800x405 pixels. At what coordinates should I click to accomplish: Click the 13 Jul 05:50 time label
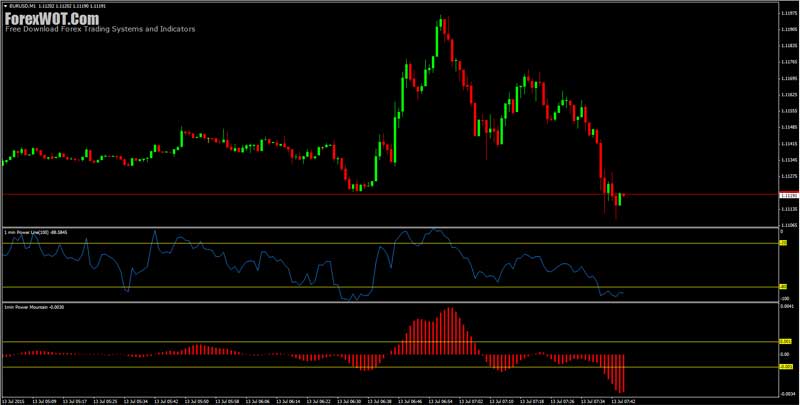pos(195,401)
